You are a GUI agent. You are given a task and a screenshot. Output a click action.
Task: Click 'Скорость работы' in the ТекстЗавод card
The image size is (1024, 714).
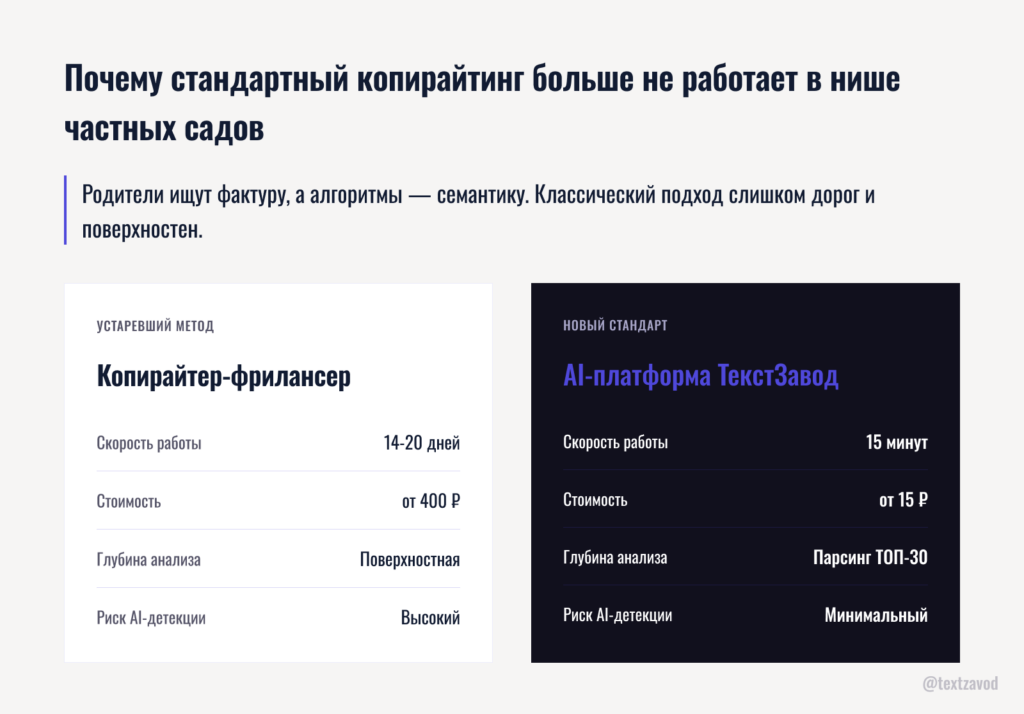615,442
